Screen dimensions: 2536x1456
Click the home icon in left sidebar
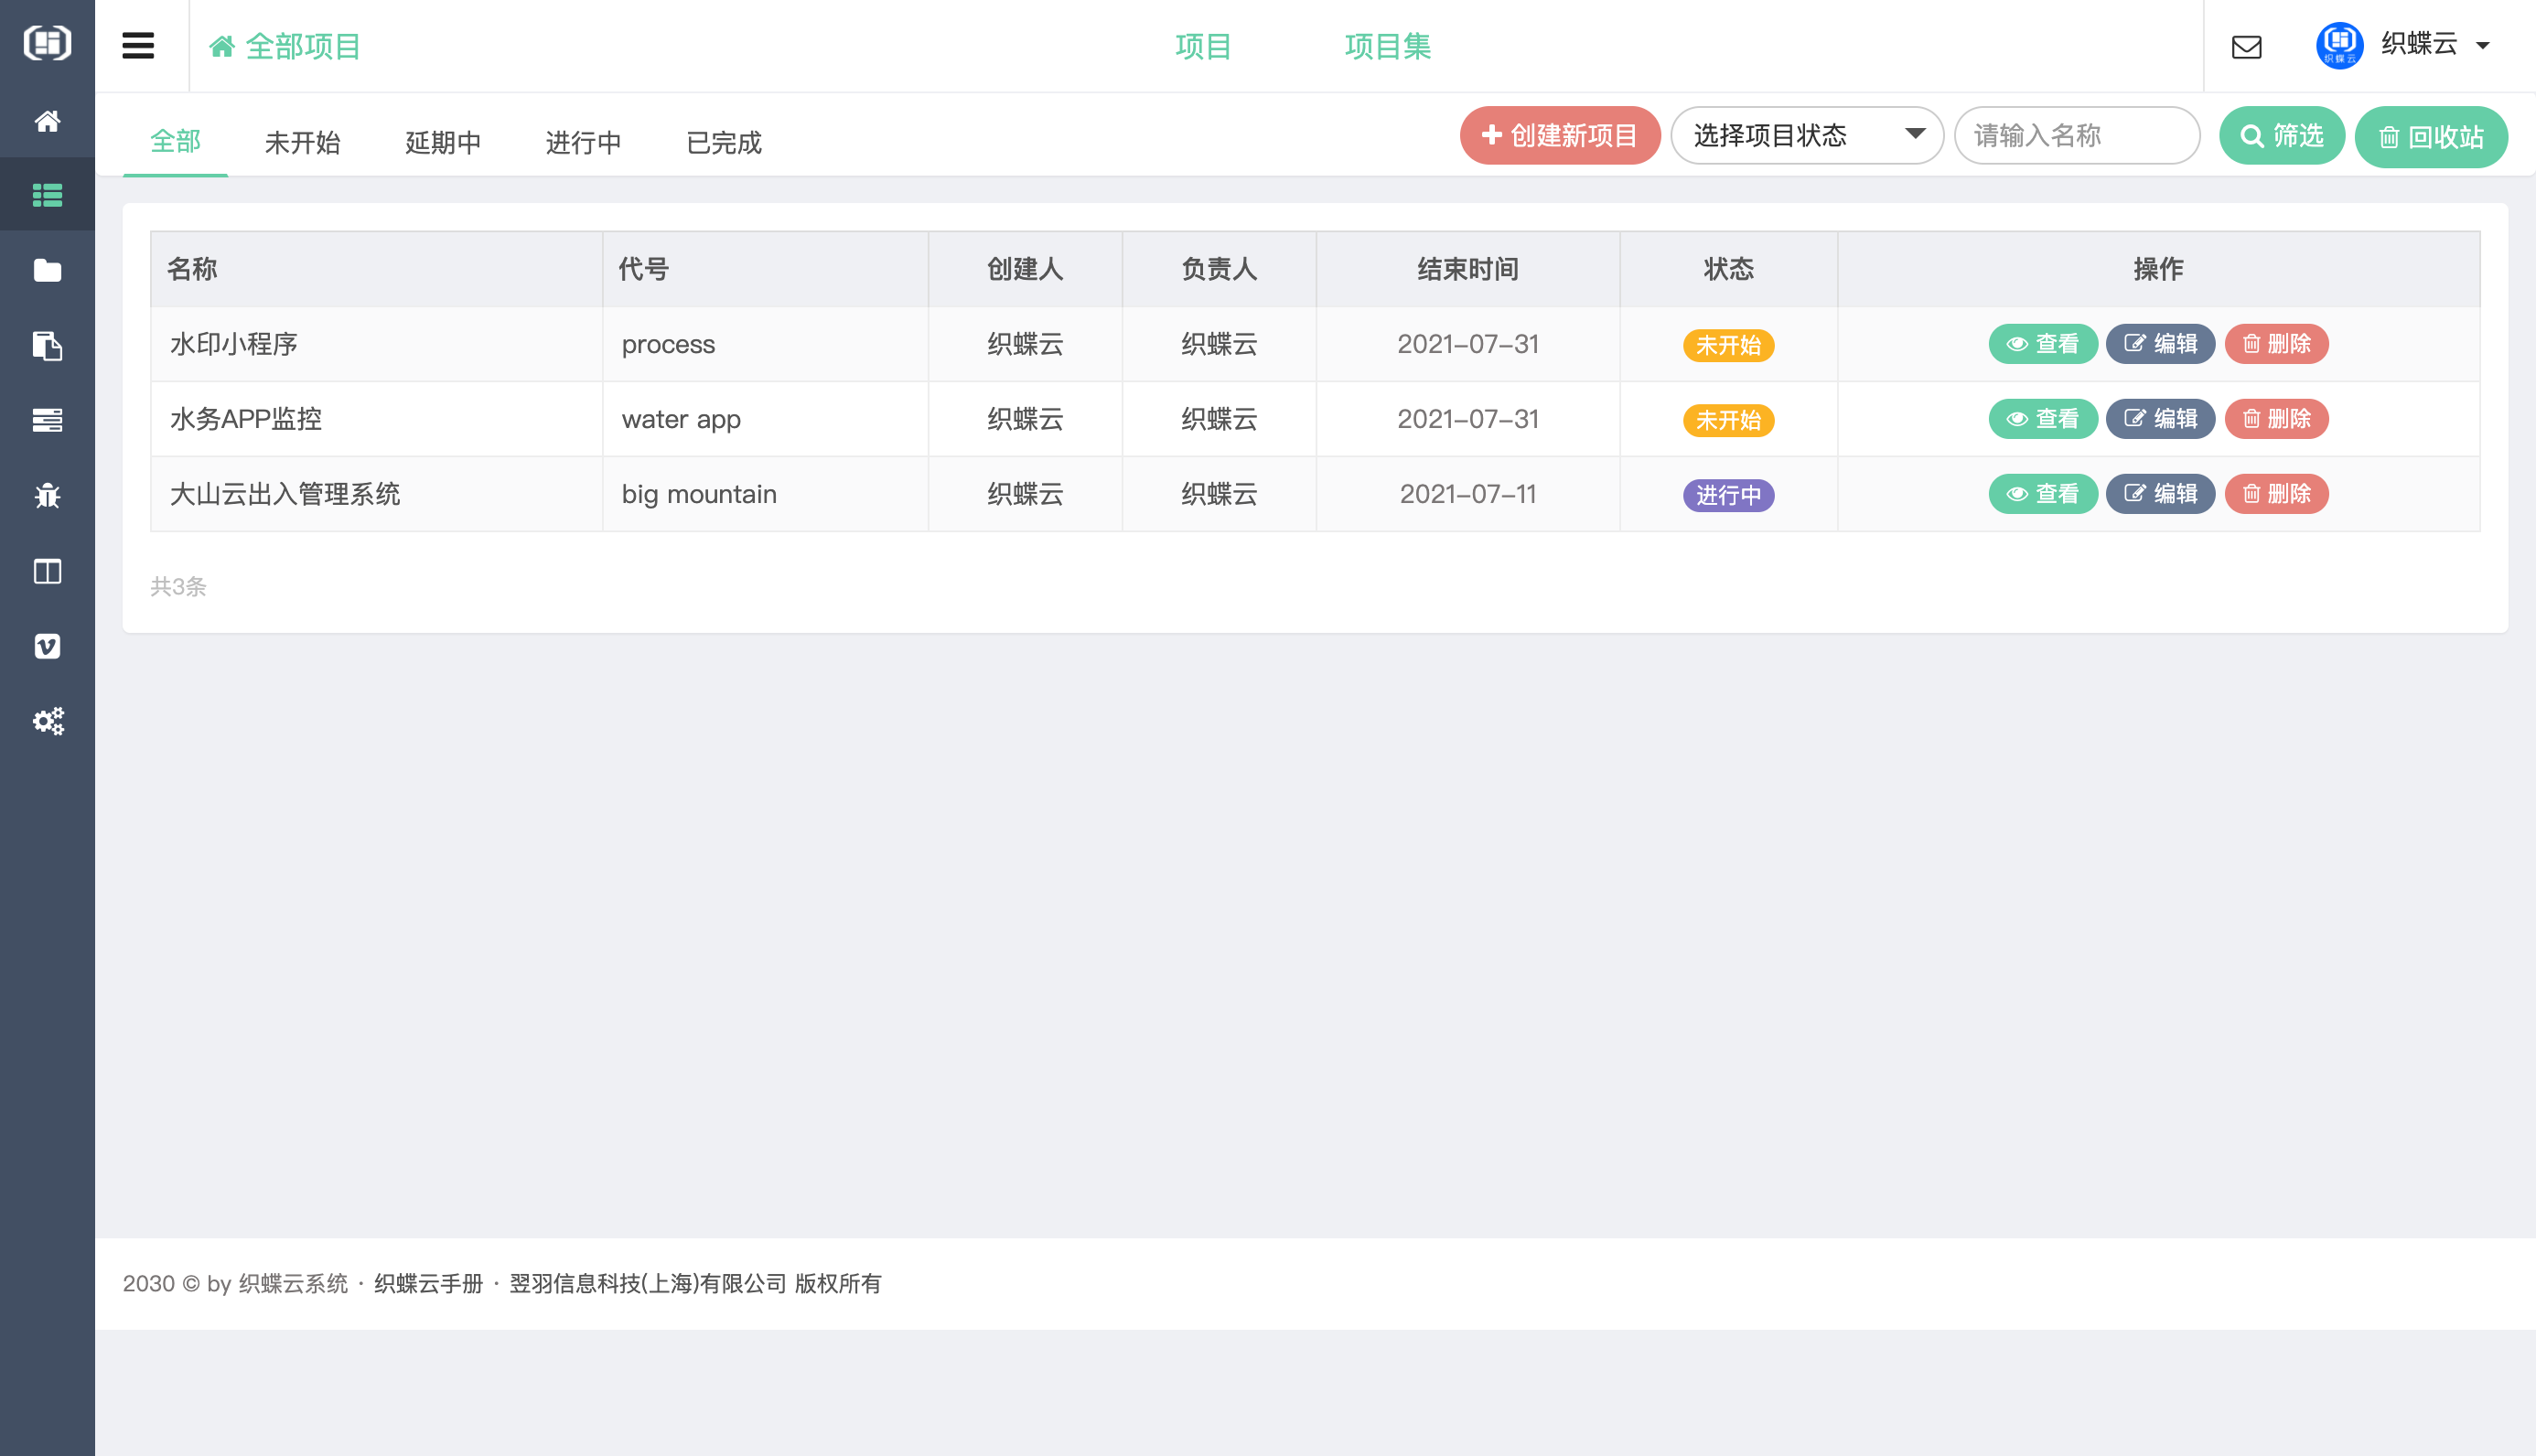coord(47,121)
